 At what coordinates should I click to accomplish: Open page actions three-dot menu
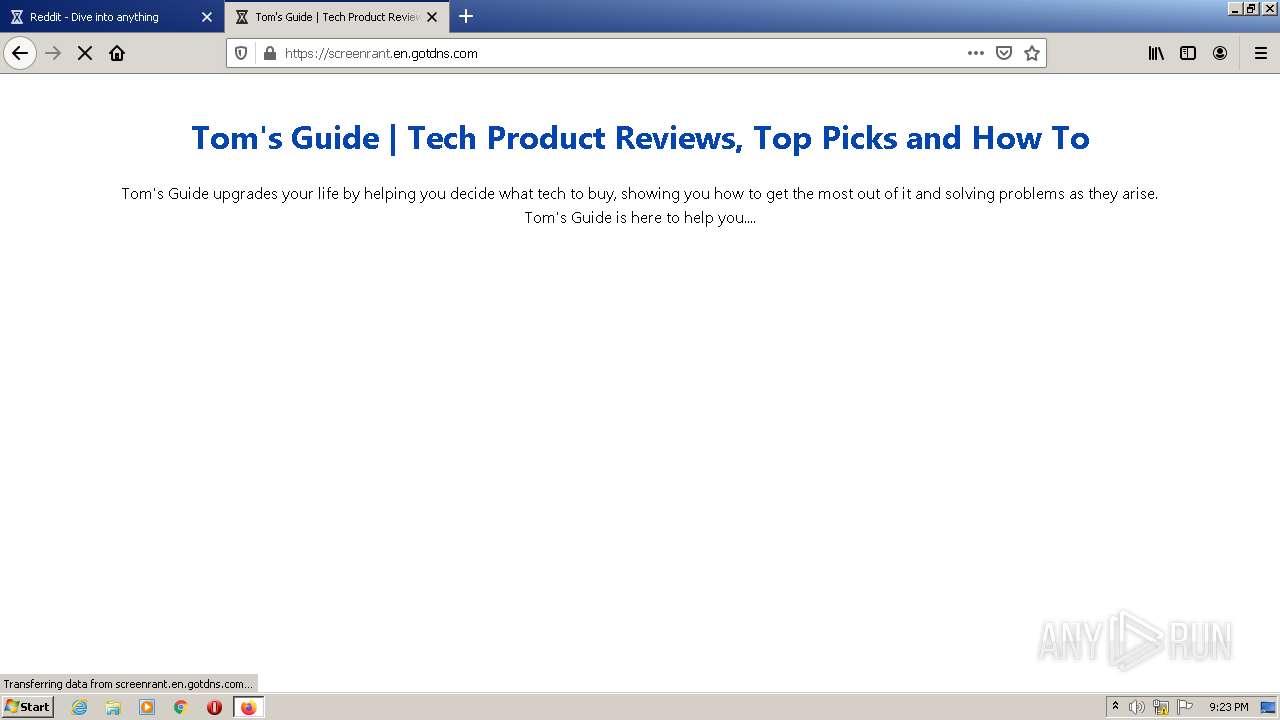976,53
